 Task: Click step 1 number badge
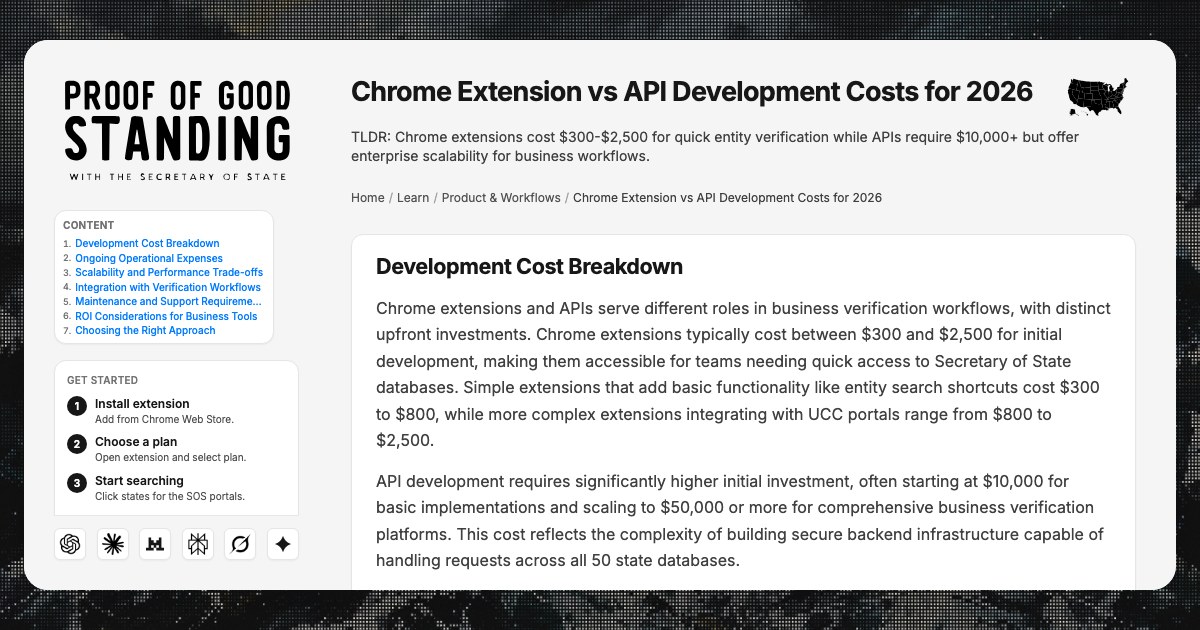pyautogui.click(x=77, y=406)
